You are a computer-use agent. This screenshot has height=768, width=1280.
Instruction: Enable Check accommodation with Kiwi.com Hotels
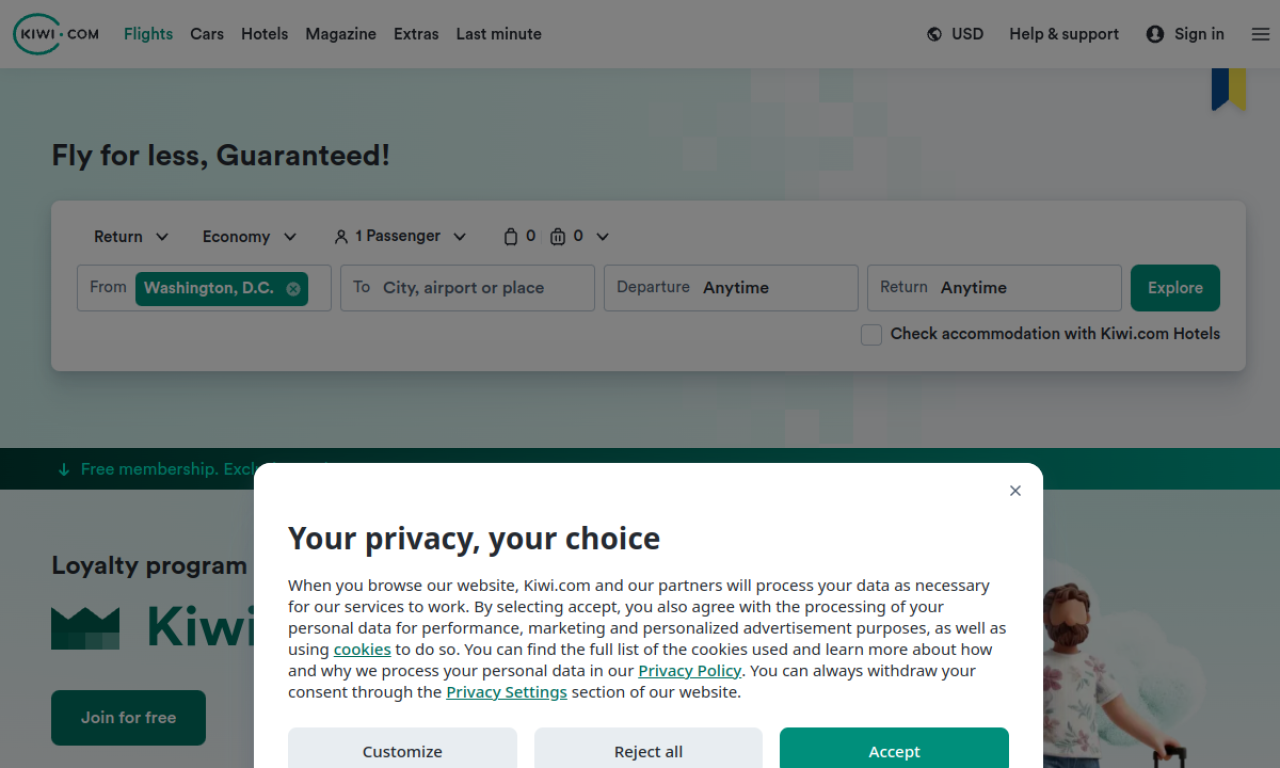point(870,334)
